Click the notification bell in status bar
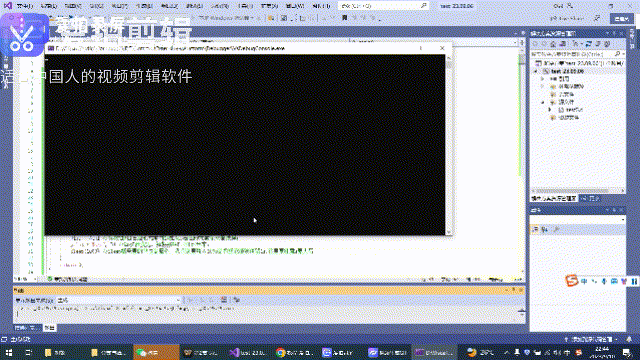Screen dimensions: 640x360 (x=629, y=340)
